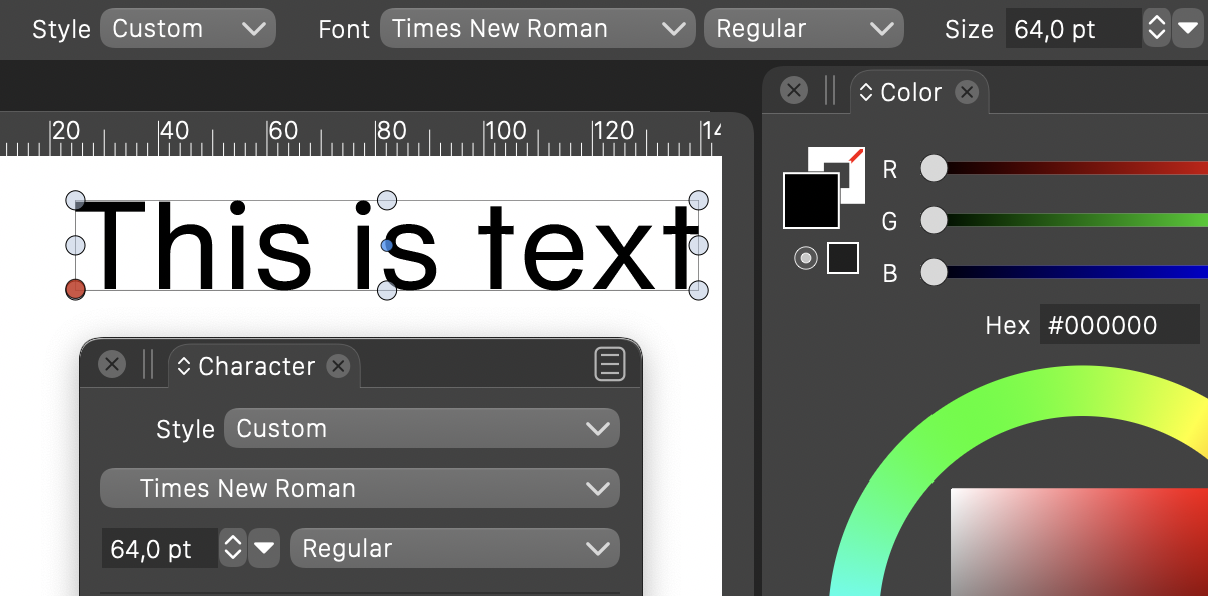Open the Style dropdown in the Character panel
The image size is (1208, 596).
(421, 429)
